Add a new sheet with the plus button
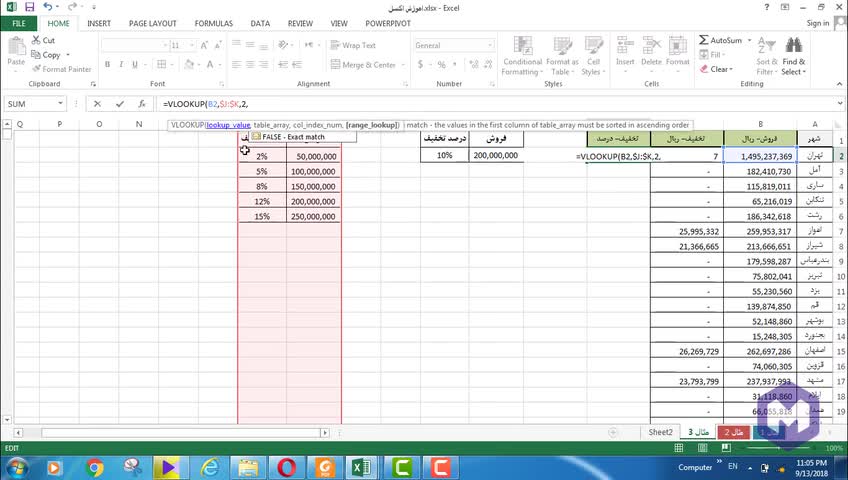Screen dimensions: 848x480 613,432
